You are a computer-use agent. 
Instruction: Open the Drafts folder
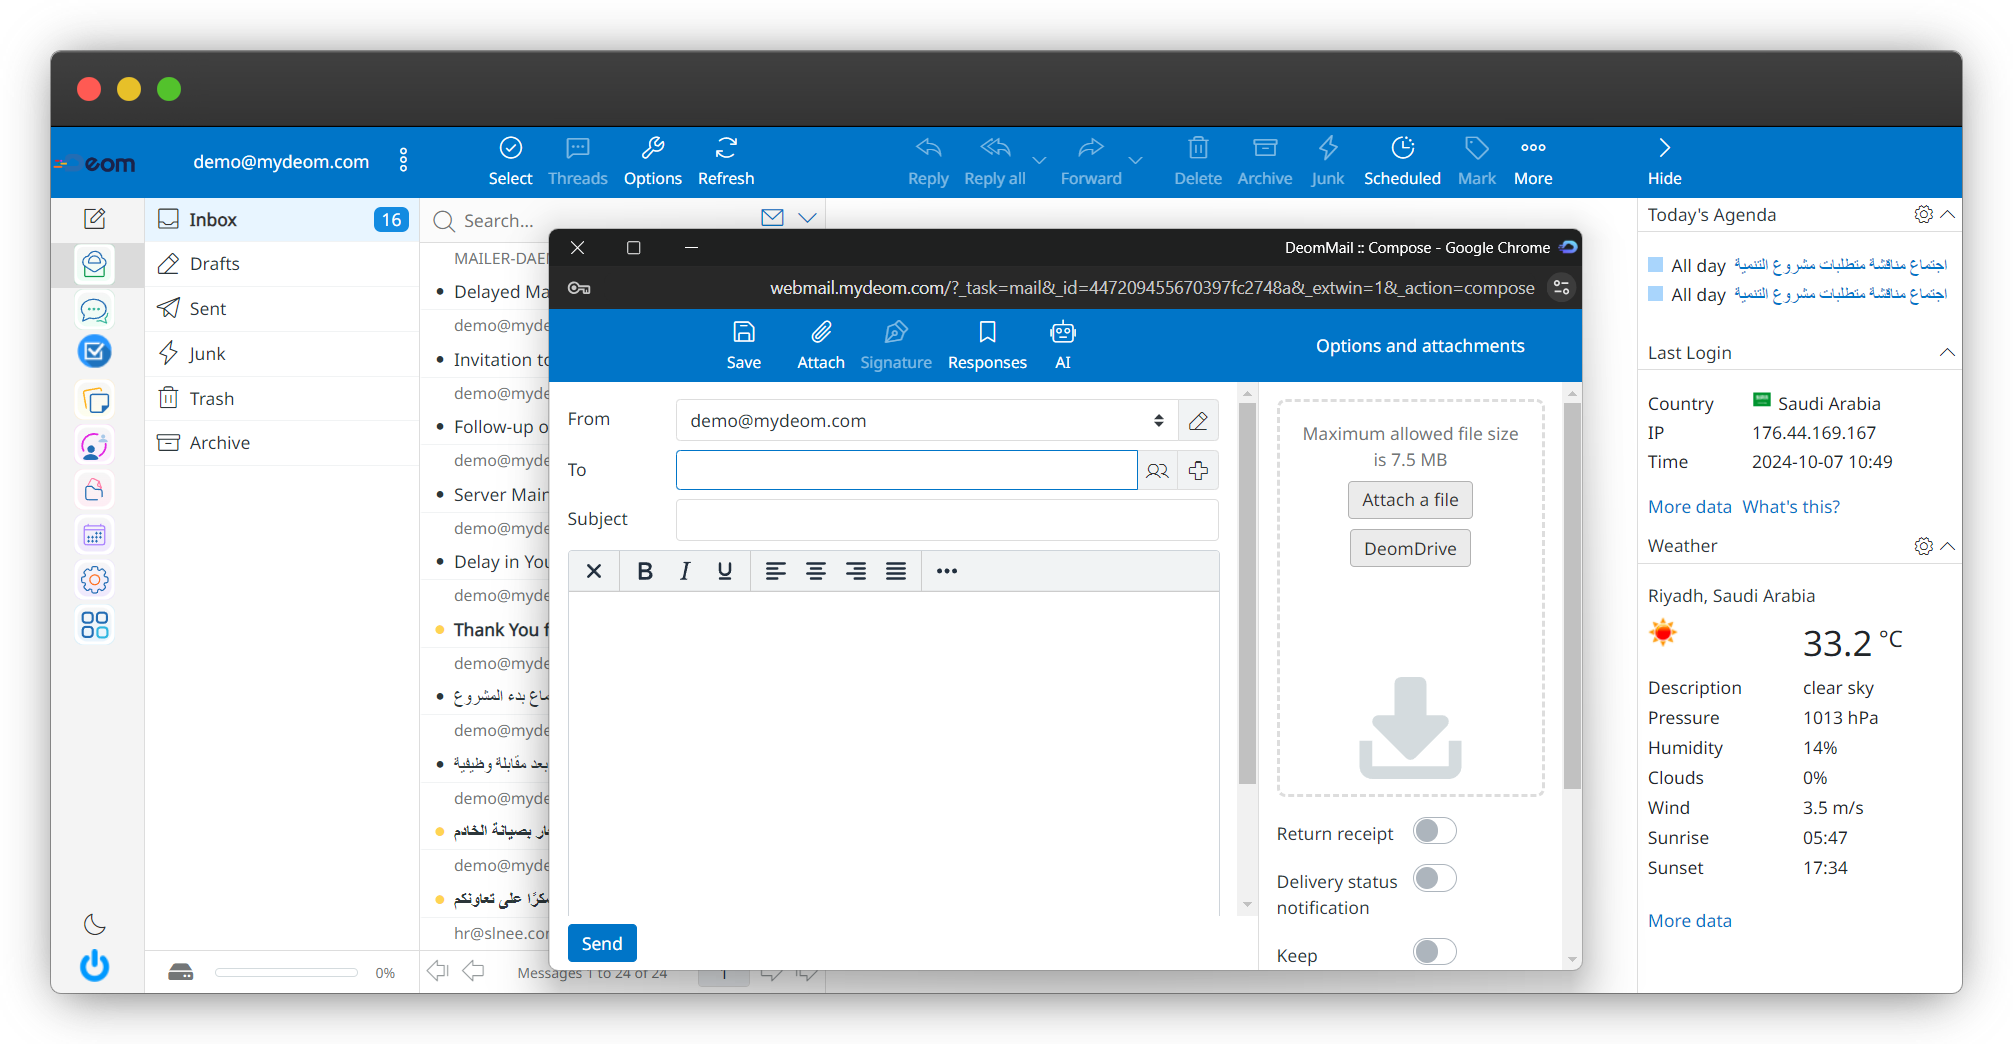click(214, 264)
